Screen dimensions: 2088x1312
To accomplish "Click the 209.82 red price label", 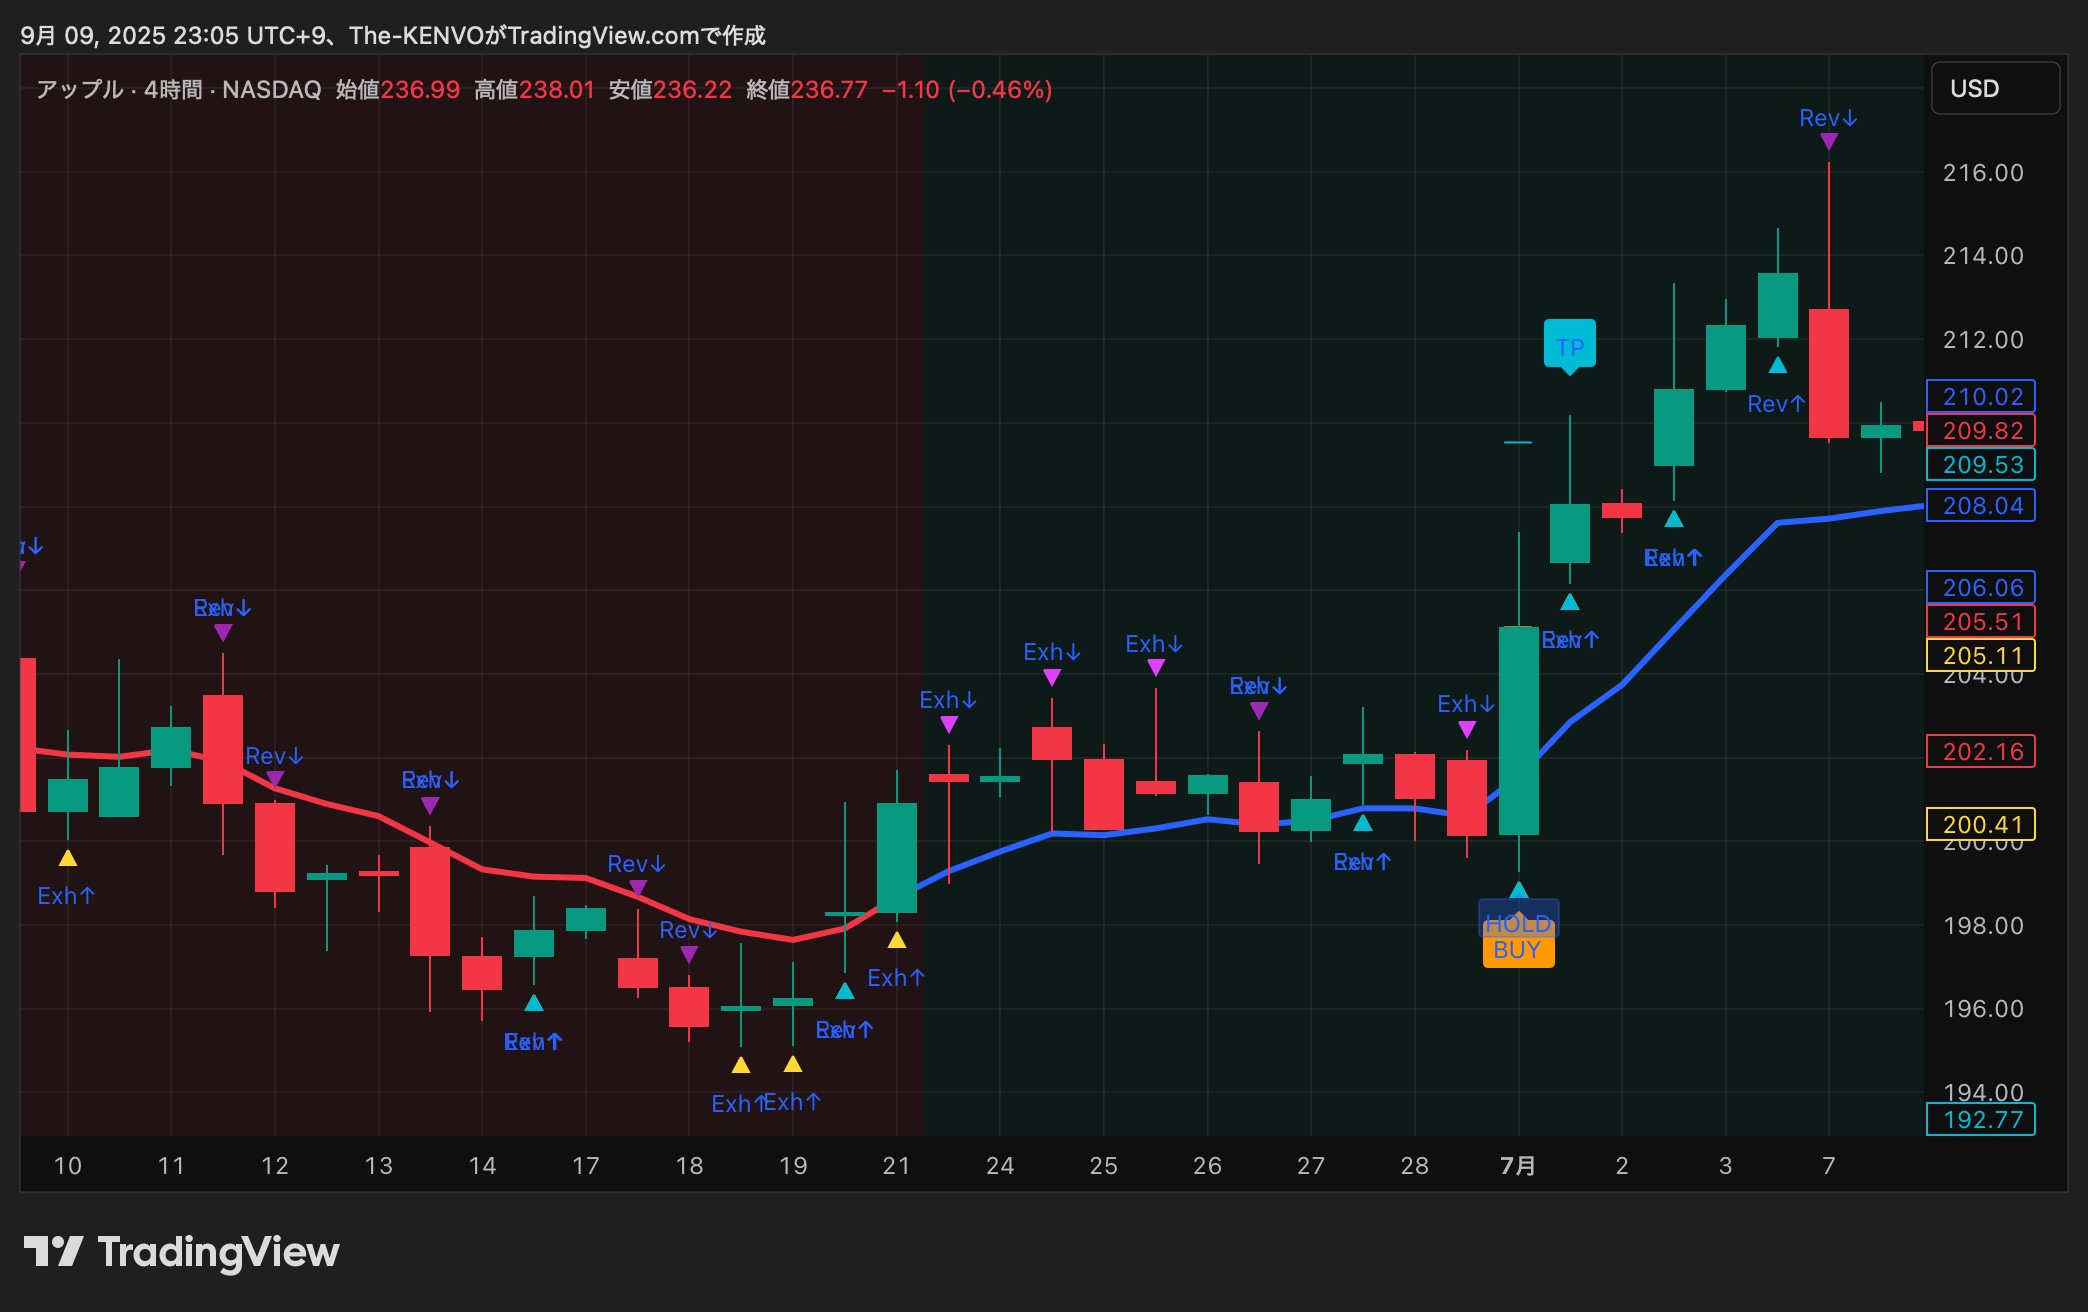I will [x=1981, y=431].
